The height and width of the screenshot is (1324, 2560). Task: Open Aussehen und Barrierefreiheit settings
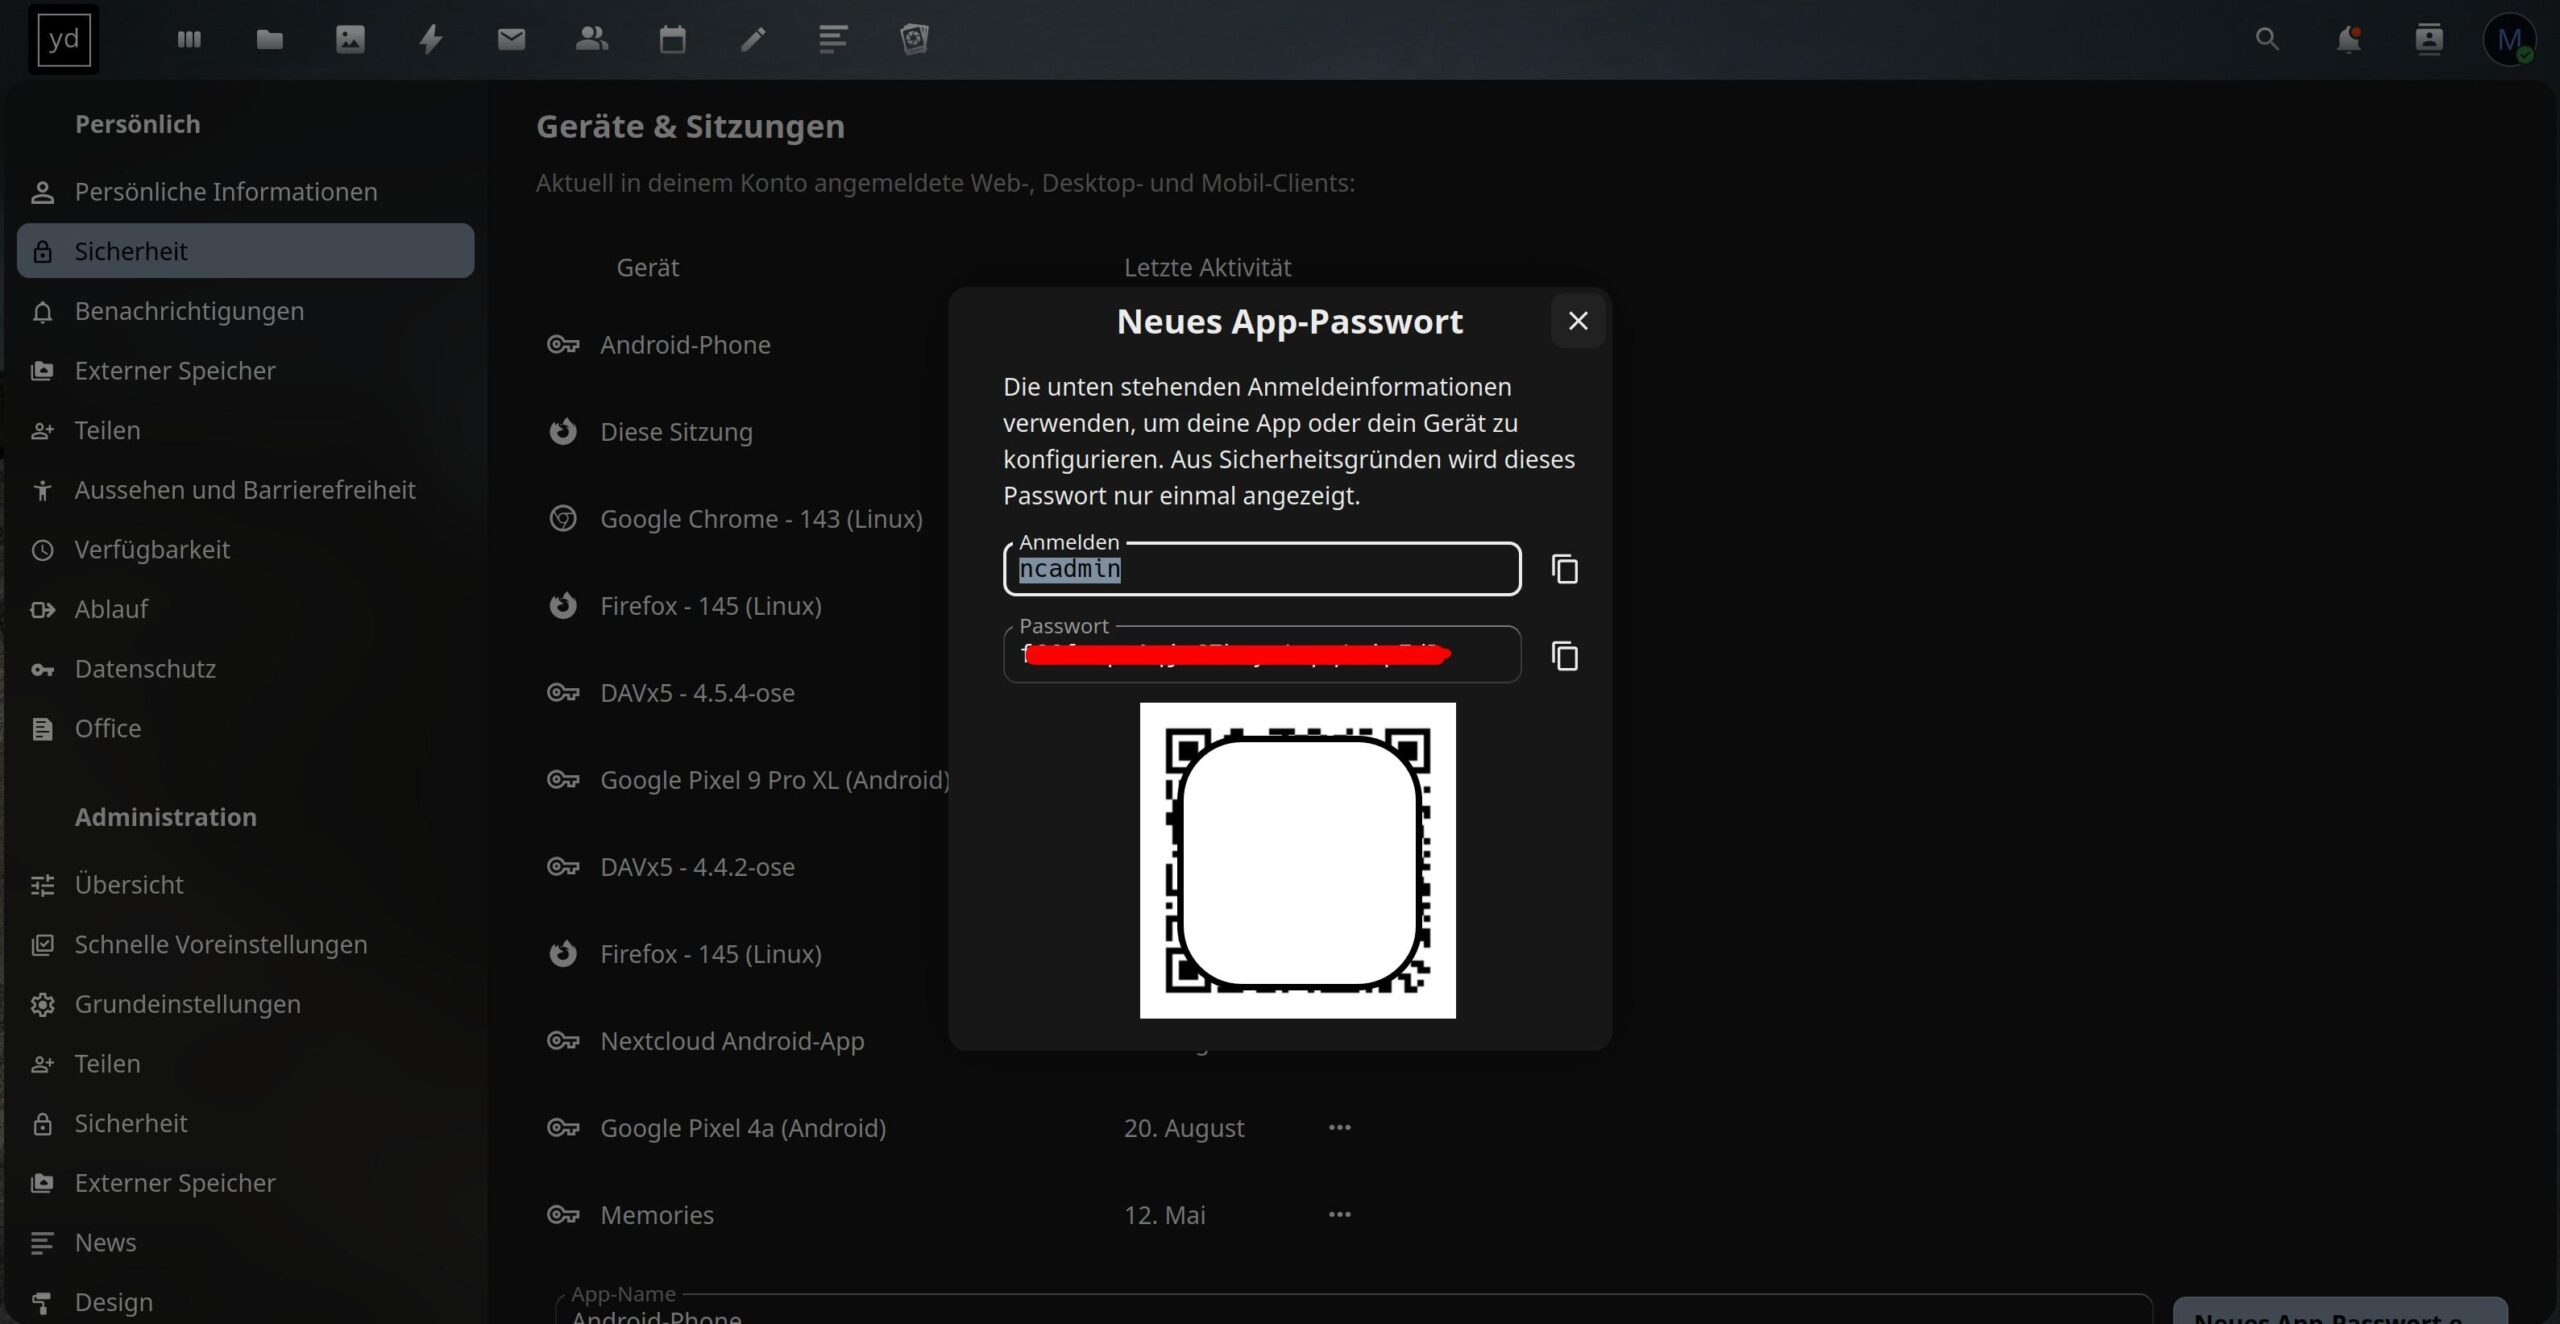[244, 490]
